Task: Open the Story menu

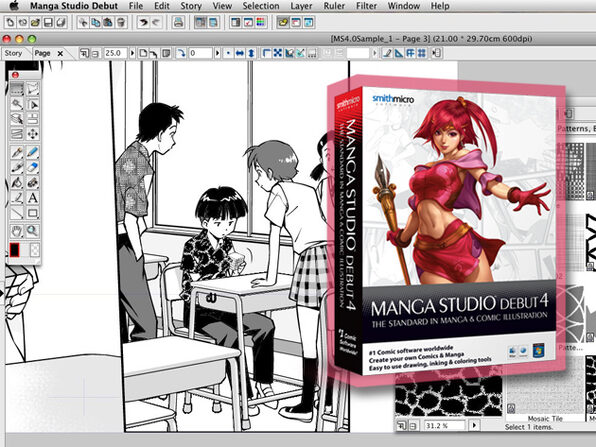Action: 191,6
